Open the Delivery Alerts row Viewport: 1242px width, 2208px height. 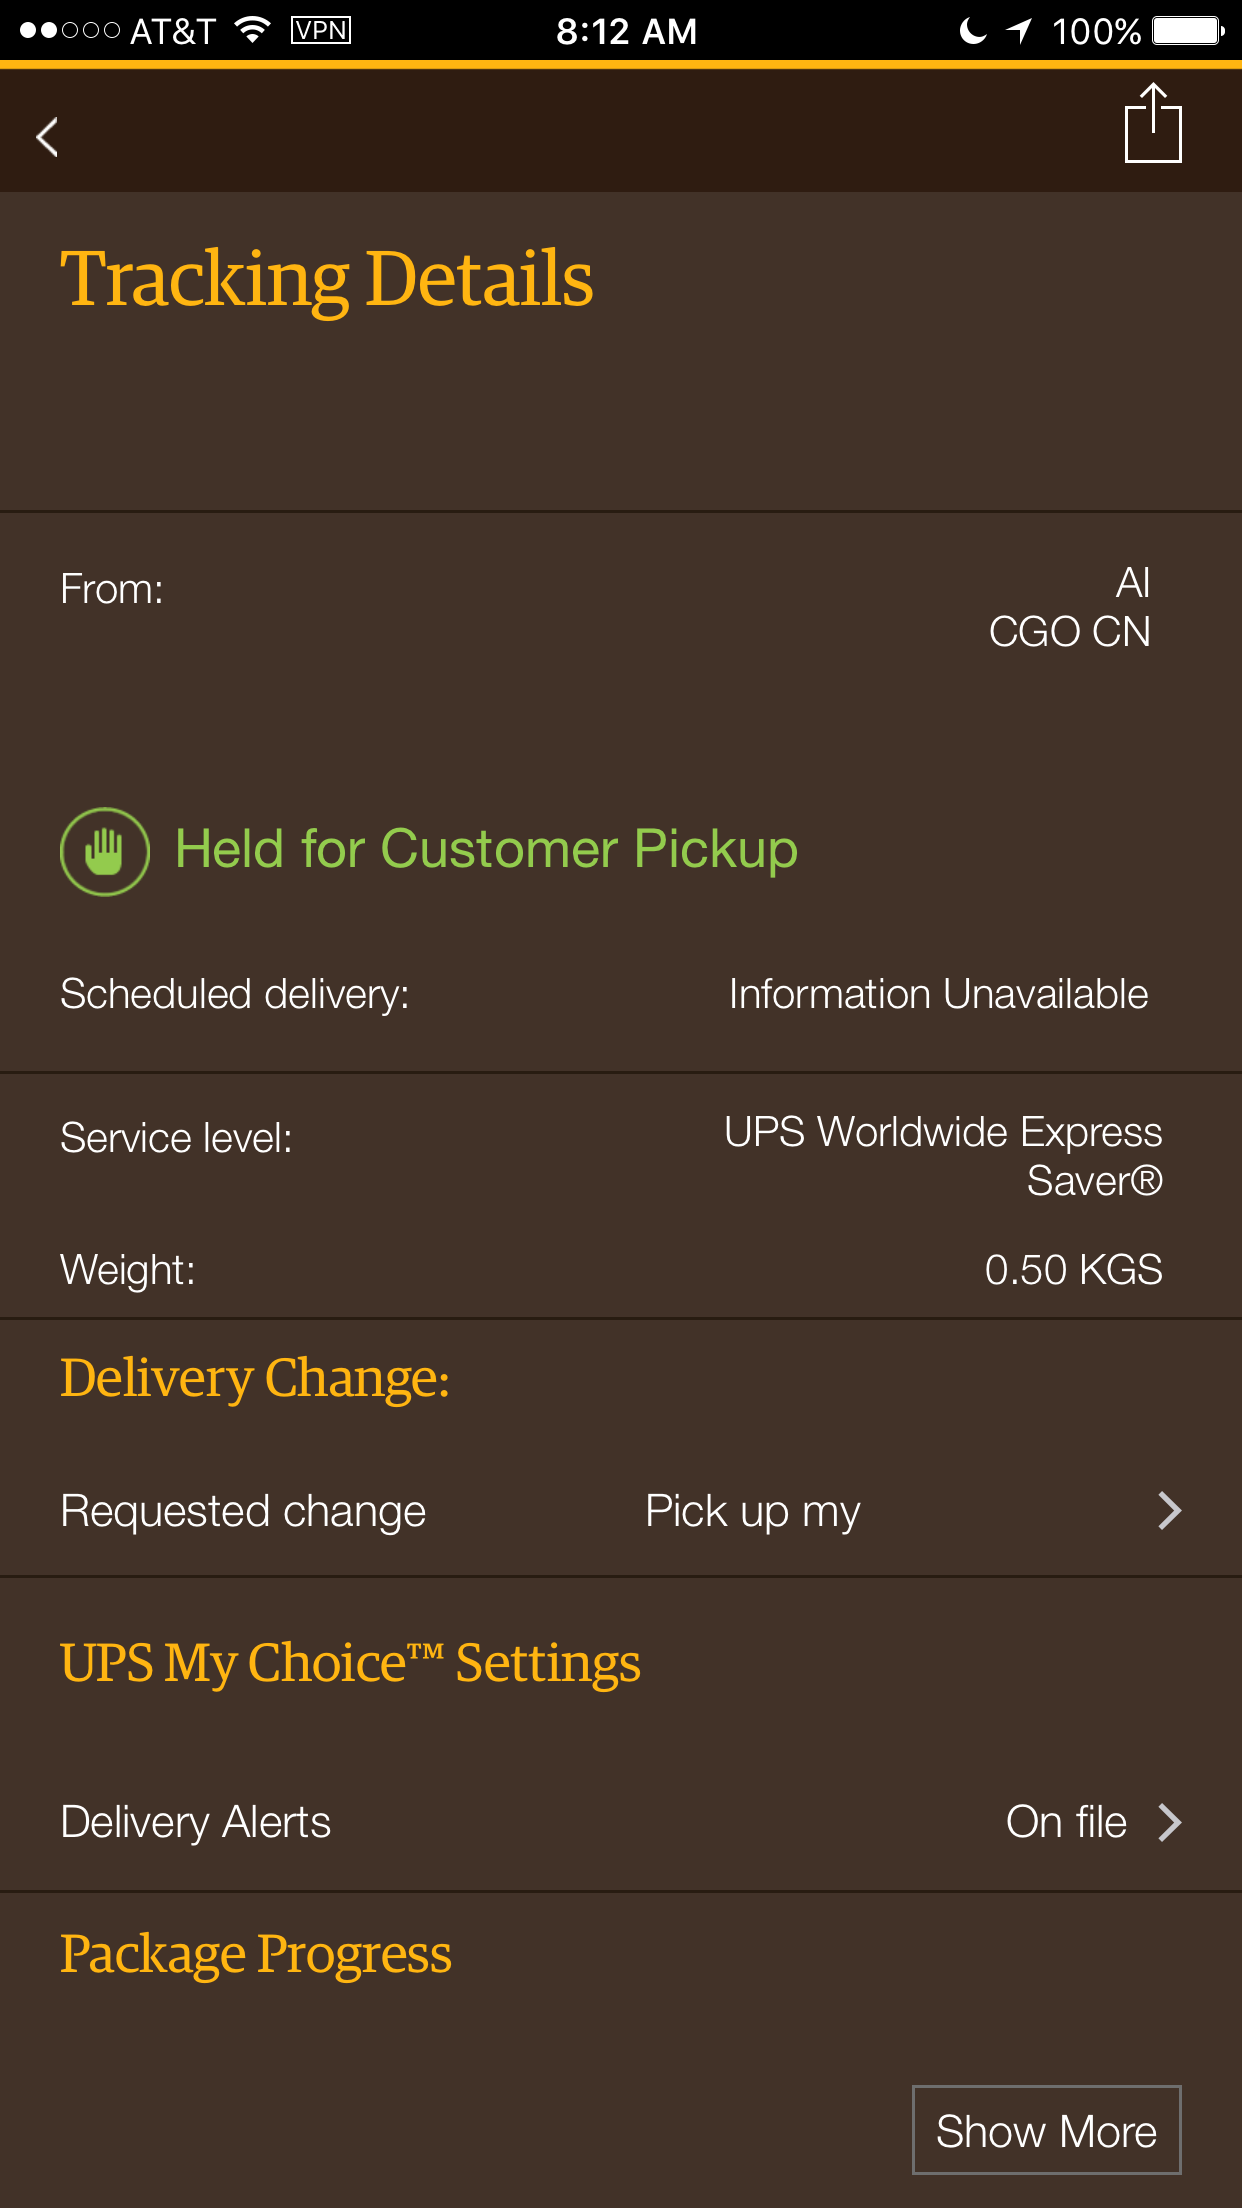pos(621,1822)
